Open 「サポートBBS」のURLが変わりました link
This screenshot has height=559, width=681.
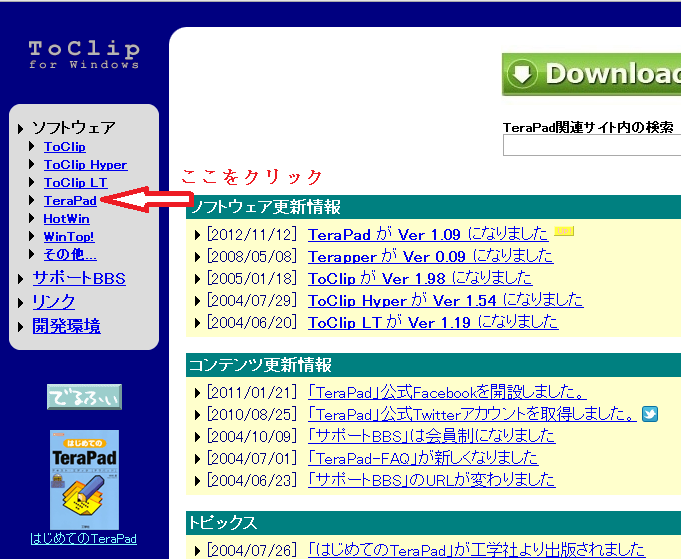[432, 480]
